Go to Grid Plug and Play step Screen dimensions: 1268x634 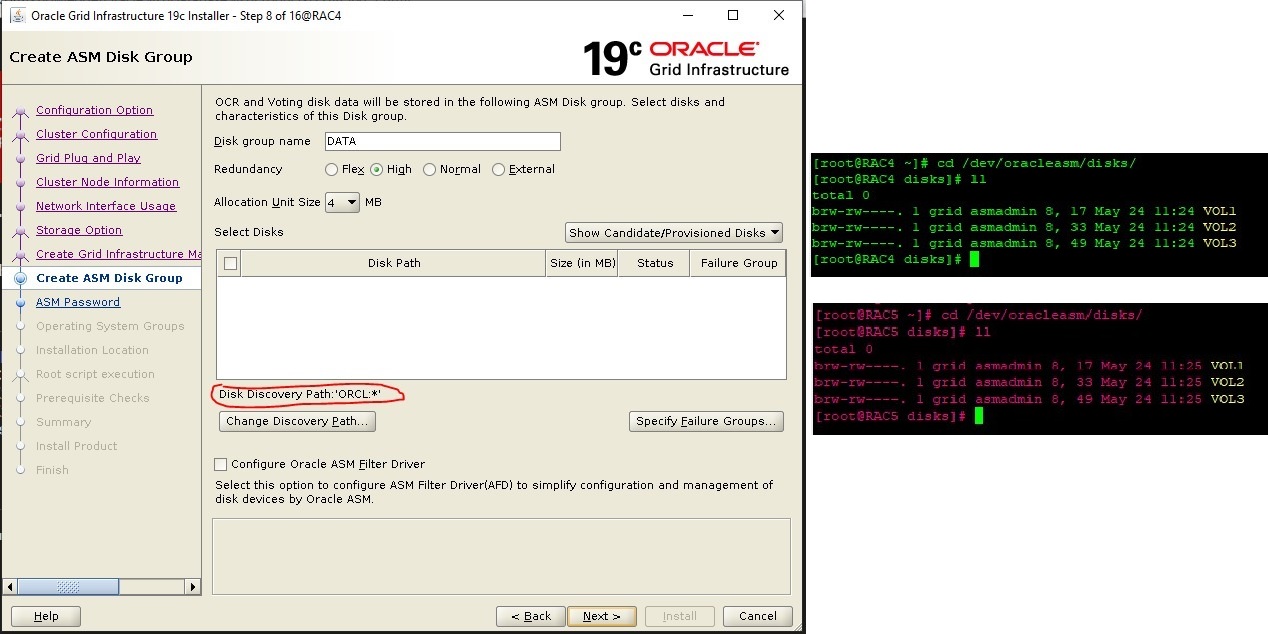[88, 158]
